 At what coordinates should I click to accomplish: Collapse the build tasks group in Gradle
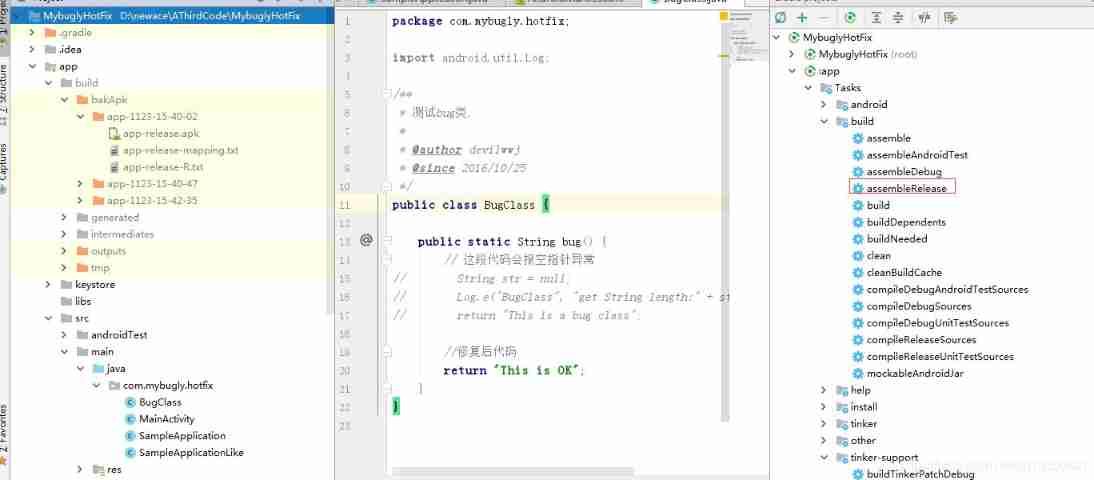coord(825,121)
